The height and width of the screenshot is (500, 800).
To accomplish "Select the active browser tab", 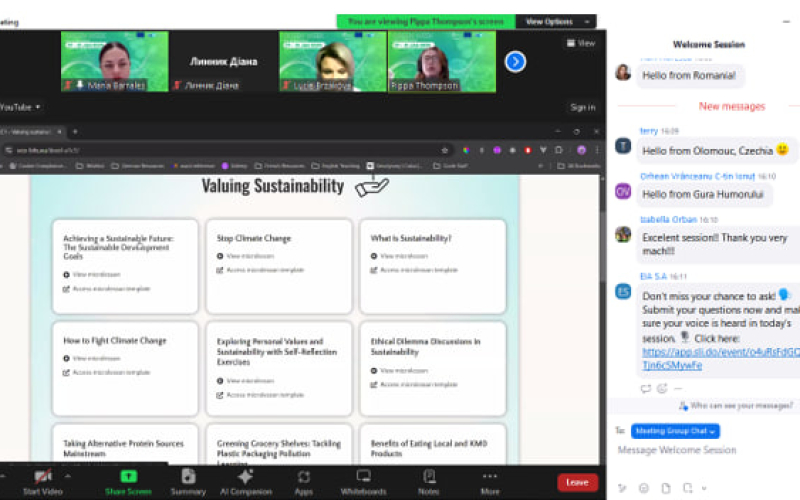I will pos(33,132).
